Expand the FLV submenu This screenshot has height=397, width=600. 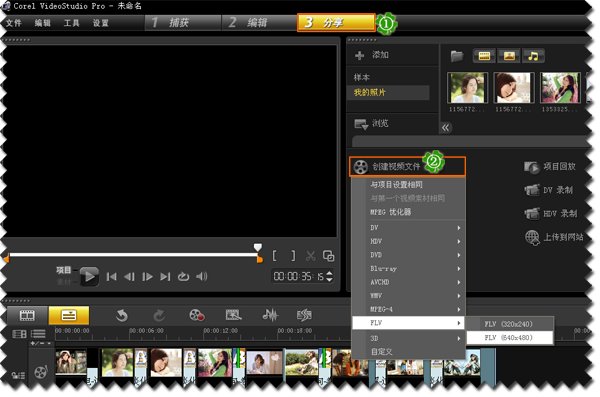click(x=408, y=323)
